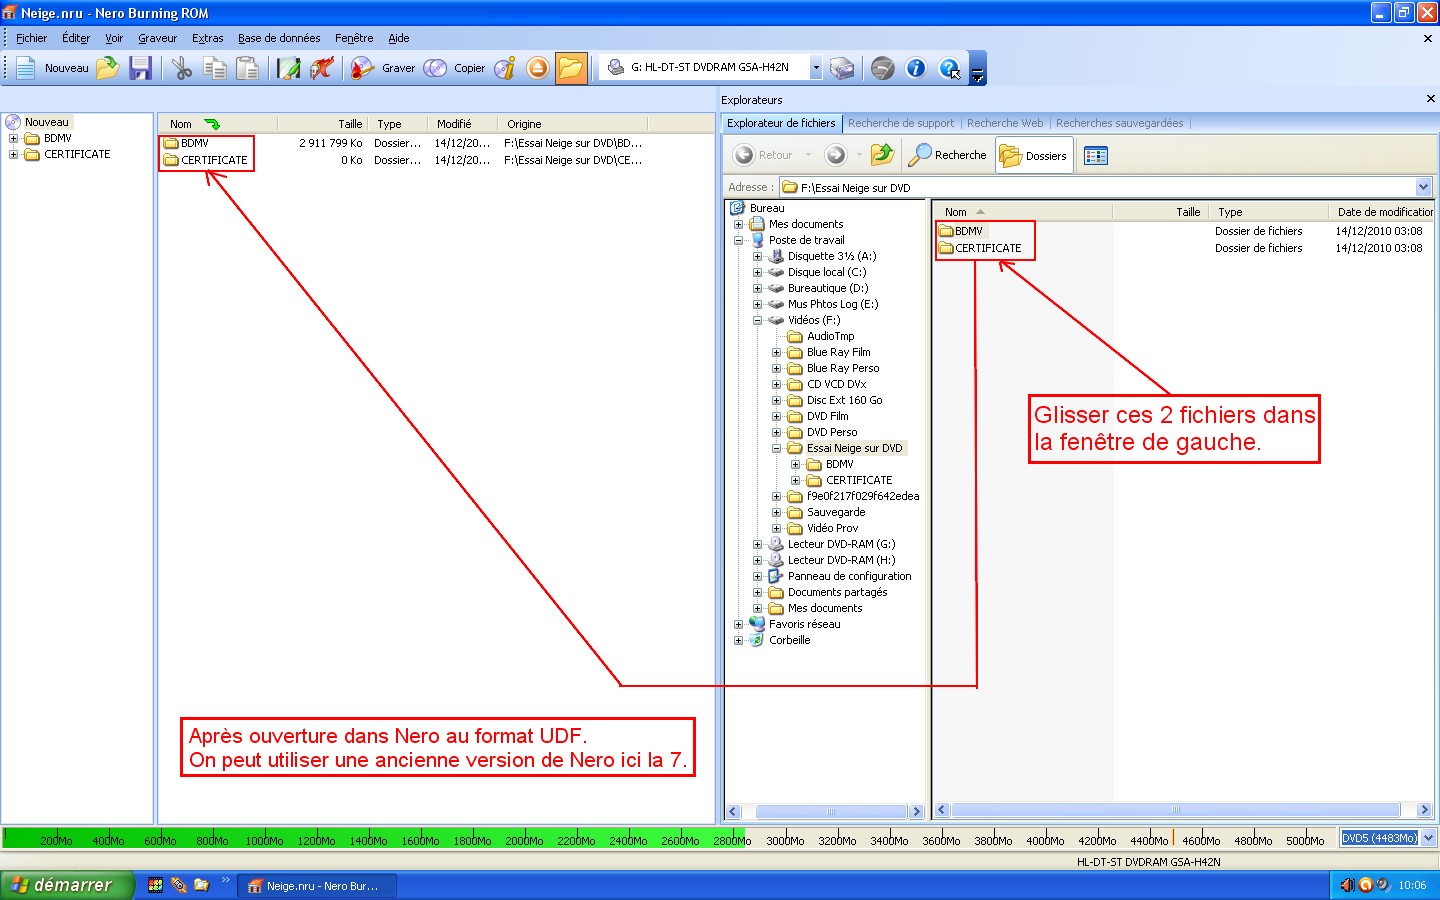Click the context help question mark icon
Screen dimensions: 1440x900
pyautogui.click(x=949, y=68)
